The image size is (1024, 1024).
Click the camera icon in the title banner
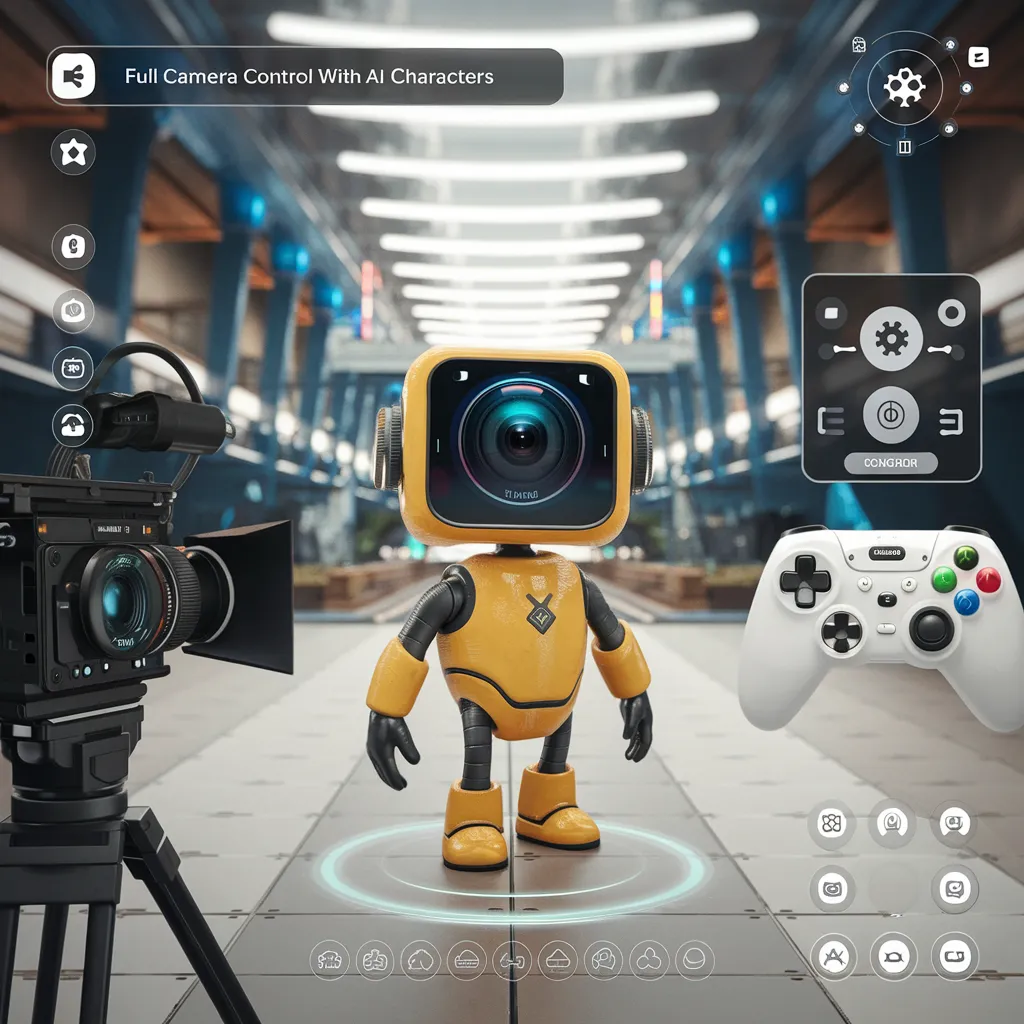click(x=73, y=77)
